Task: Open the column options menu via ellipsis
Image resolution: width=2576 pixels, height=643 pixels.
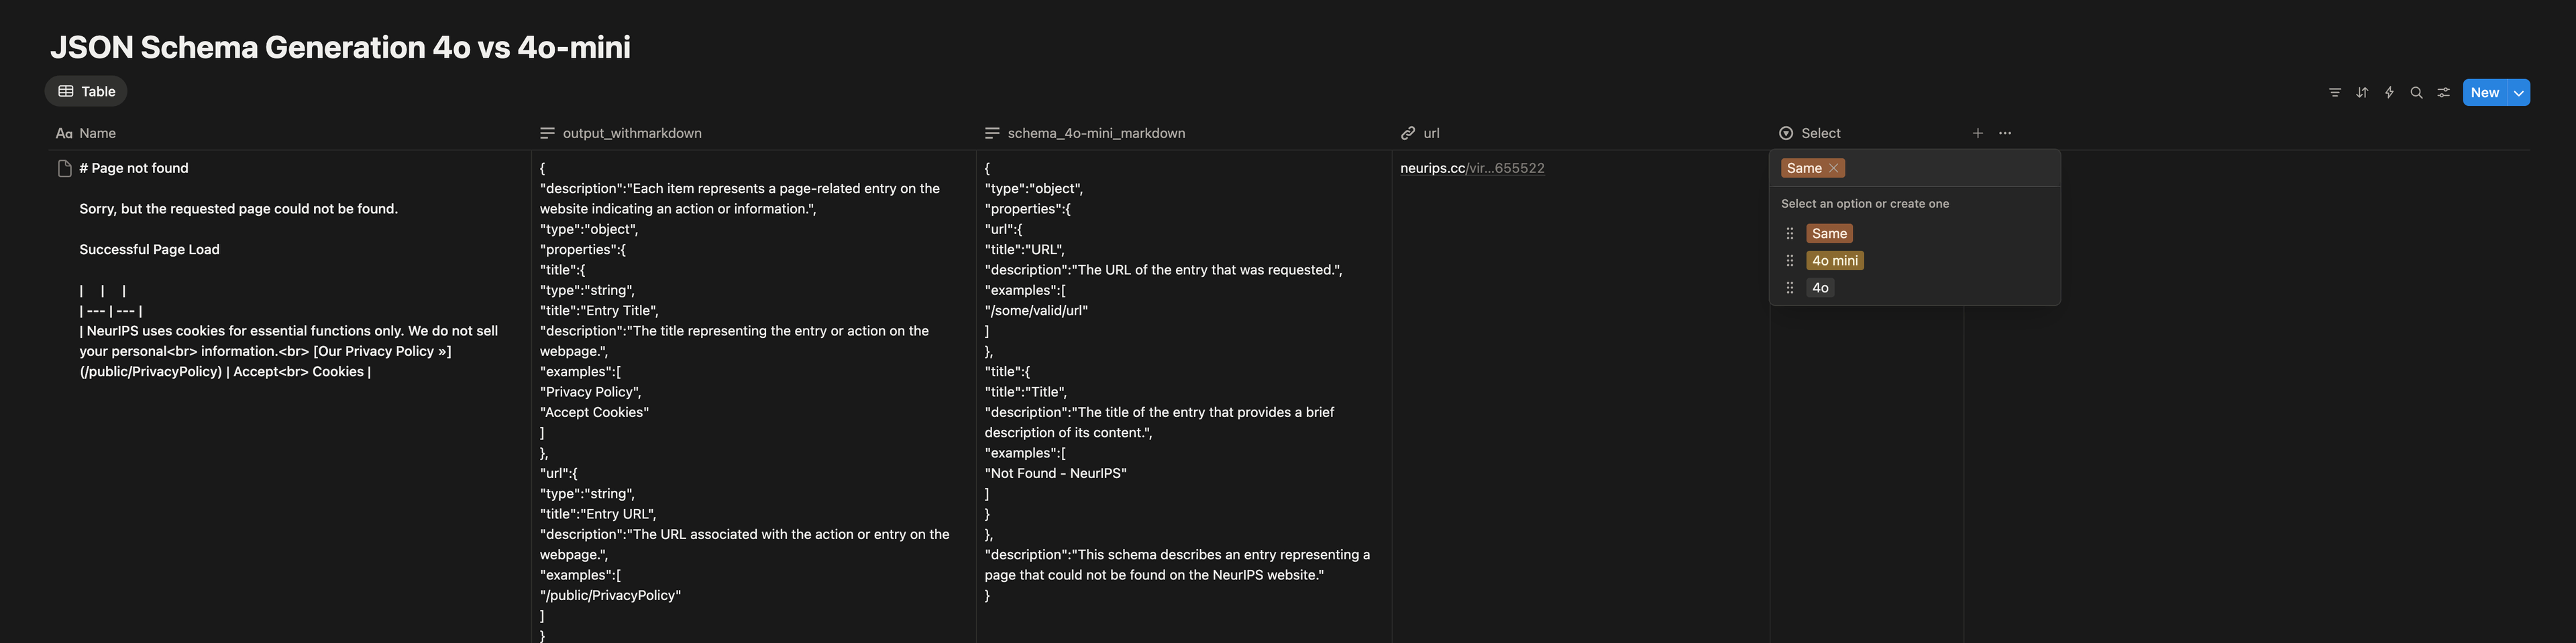Action: click(x=2004, y=132)
